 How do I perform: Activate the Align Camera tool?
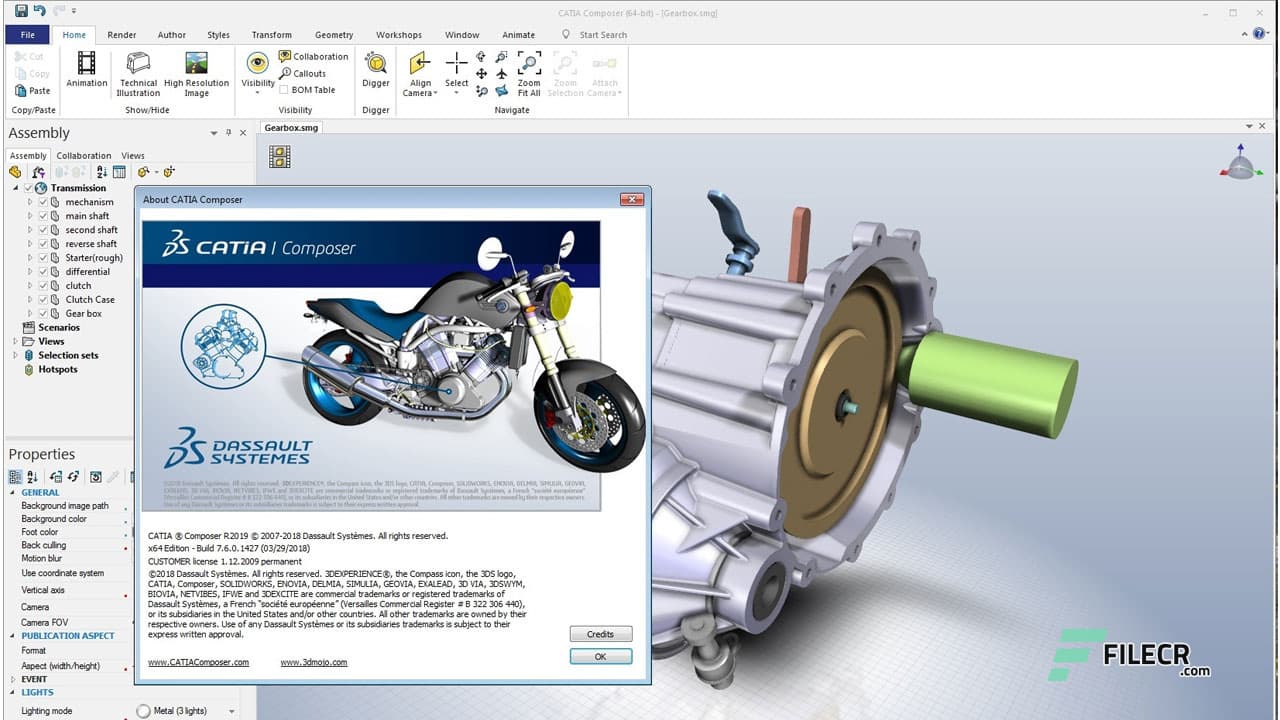click(419, 73)
